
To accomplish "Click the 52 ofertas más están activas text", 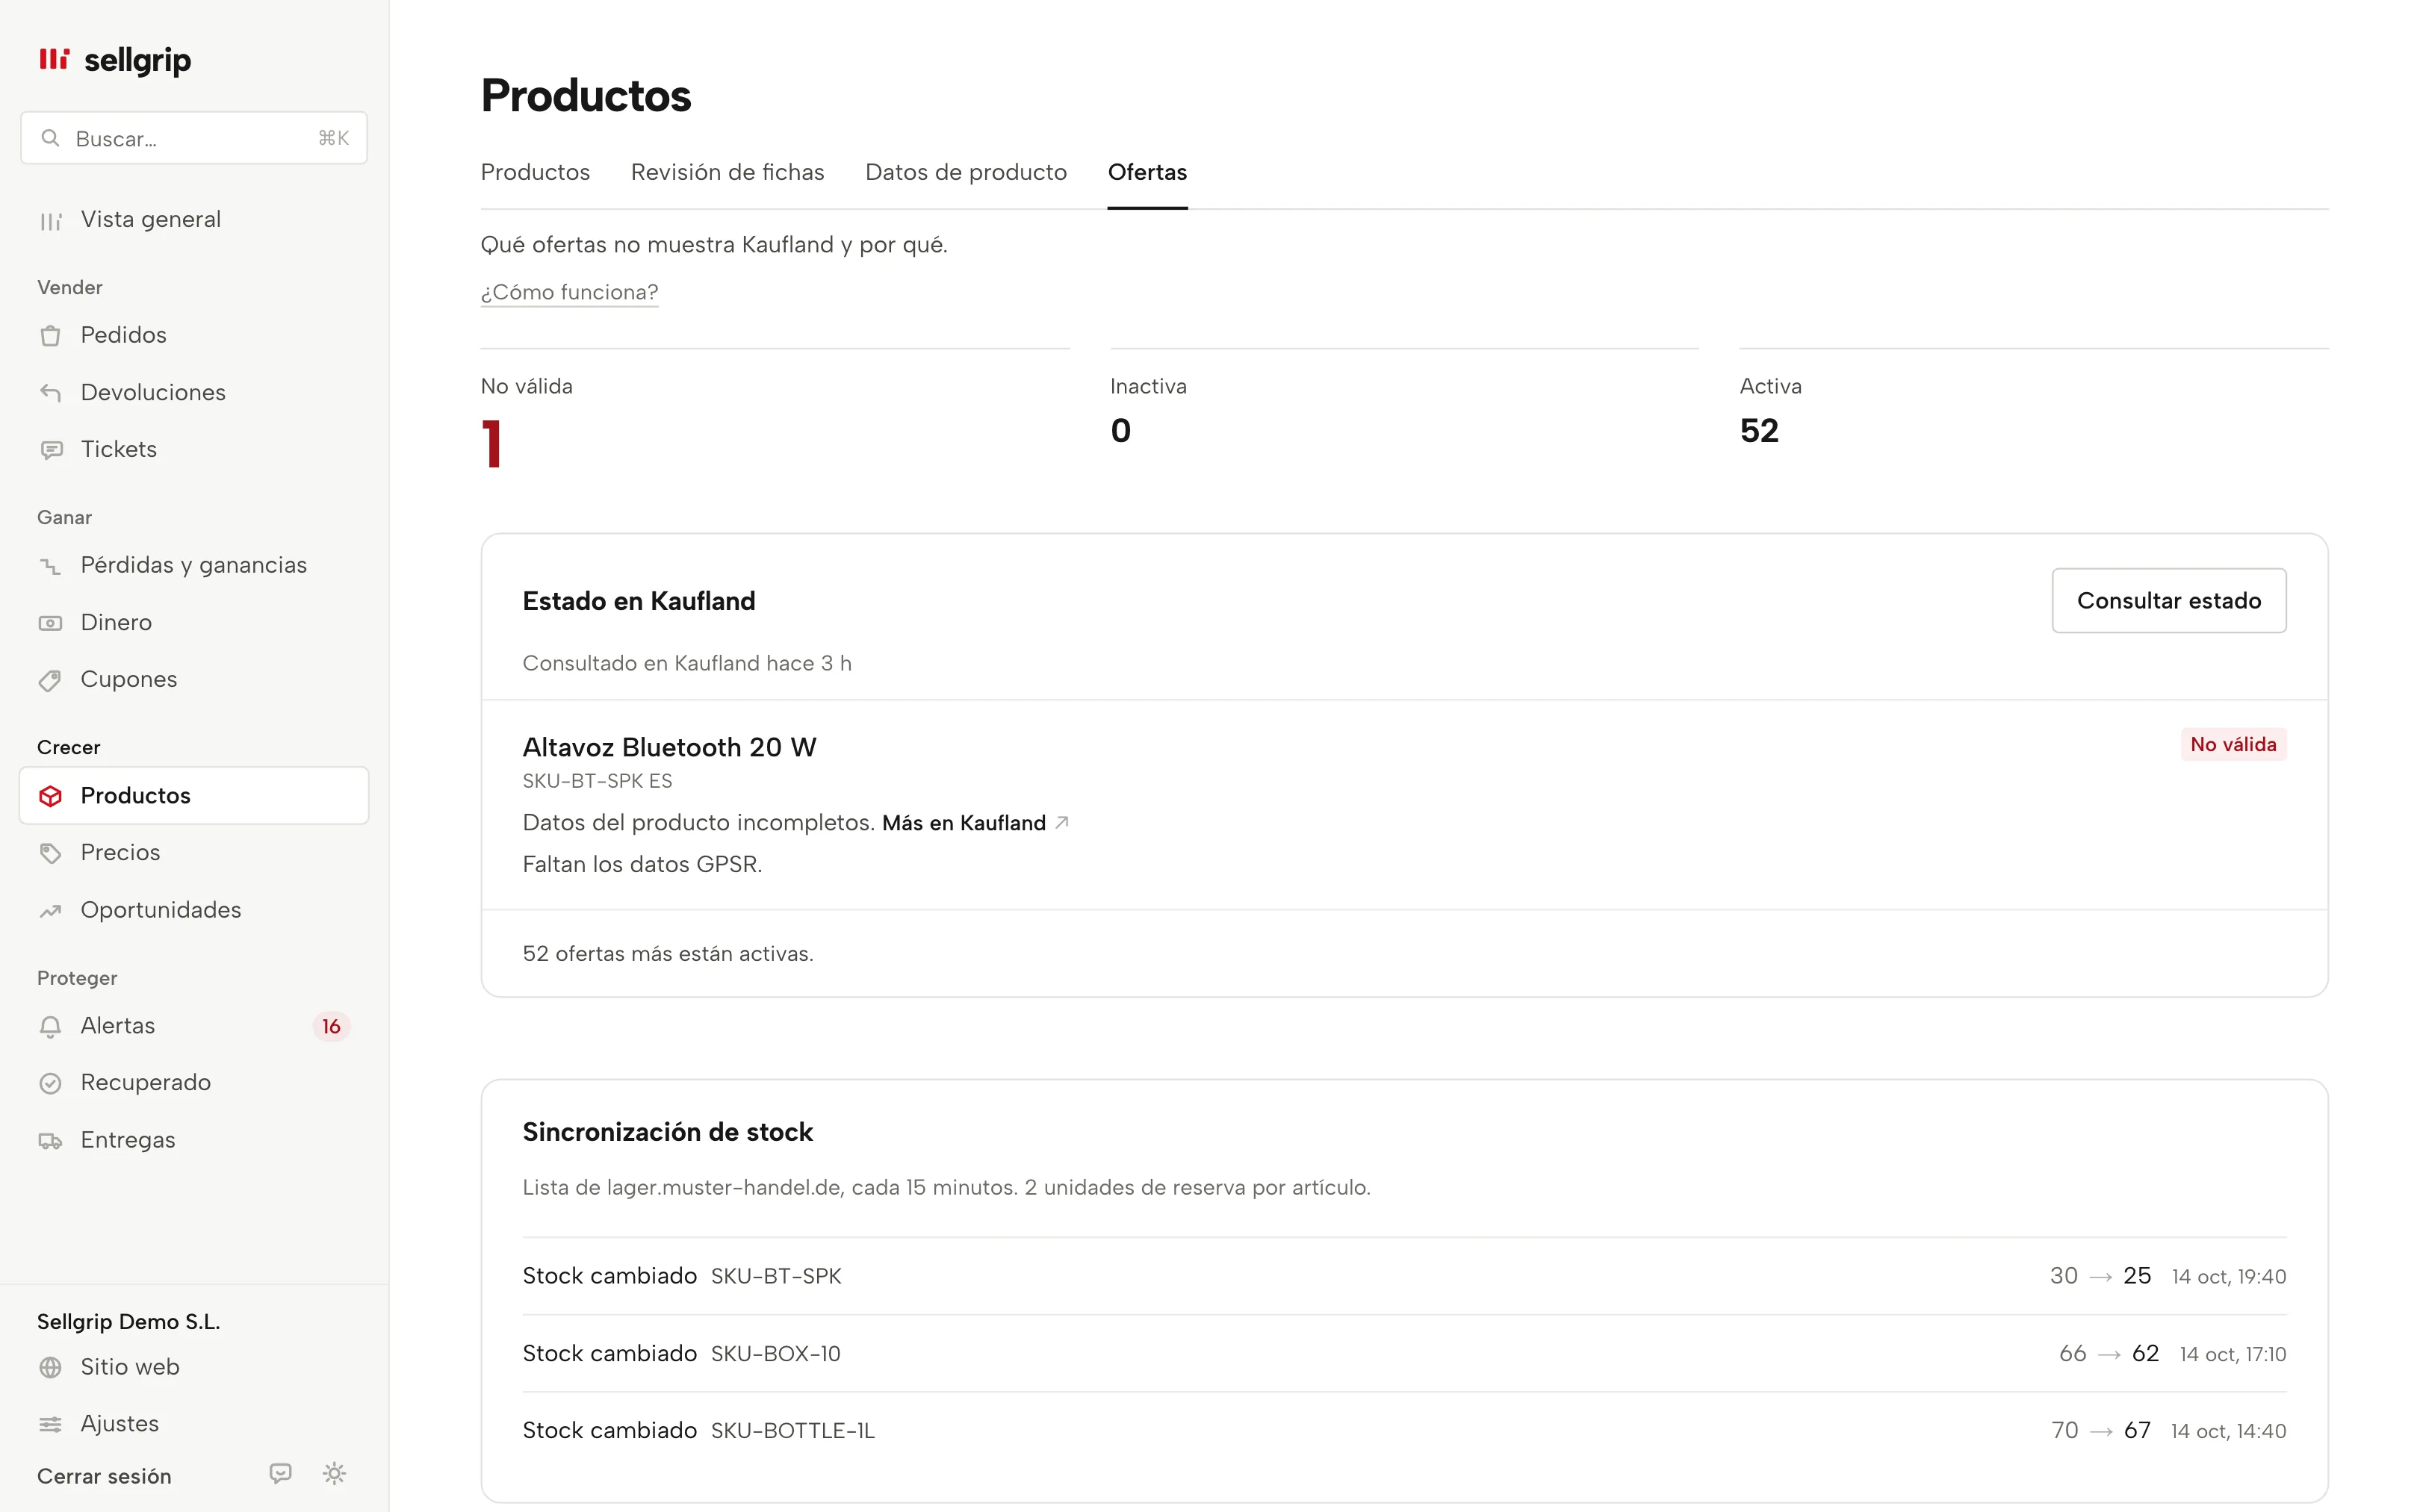I will [668, 954].
